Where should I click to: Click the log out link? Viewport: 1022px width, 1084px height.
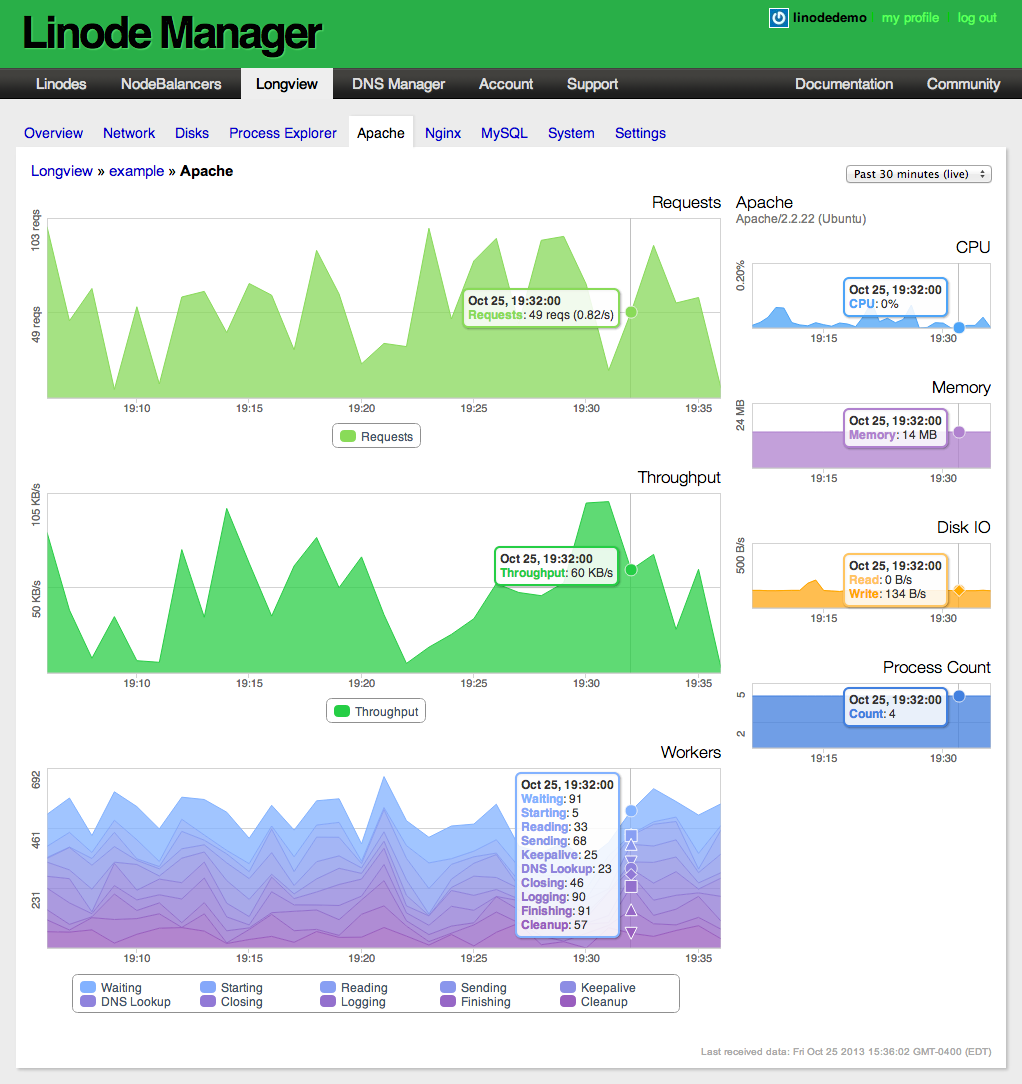[977, 18]
